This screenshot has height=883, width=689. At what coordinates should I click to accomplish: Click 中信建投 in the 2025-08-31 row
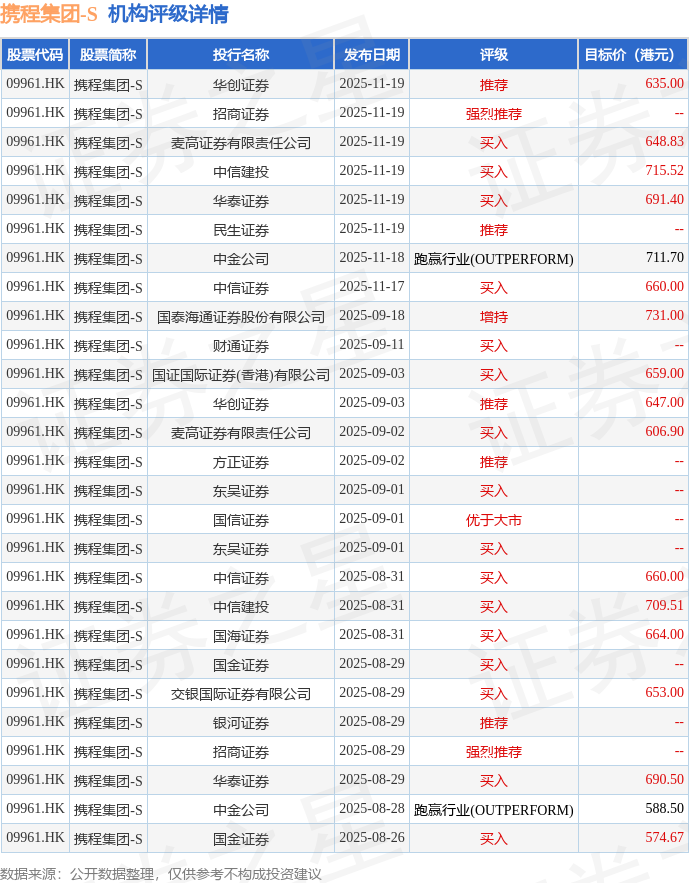tap(241, 607)
